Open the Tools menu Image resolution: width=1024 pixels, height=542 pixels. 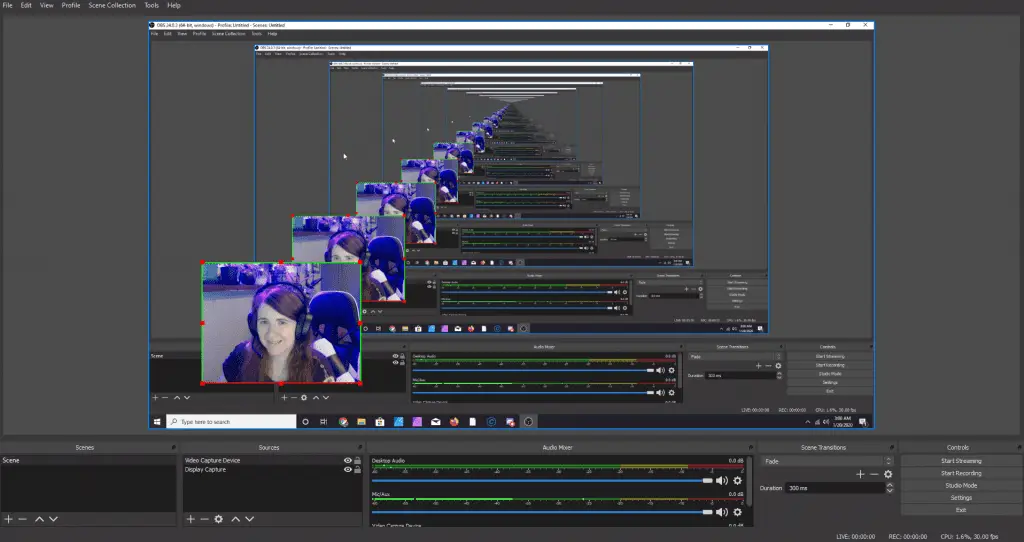[x=151, y=5]
